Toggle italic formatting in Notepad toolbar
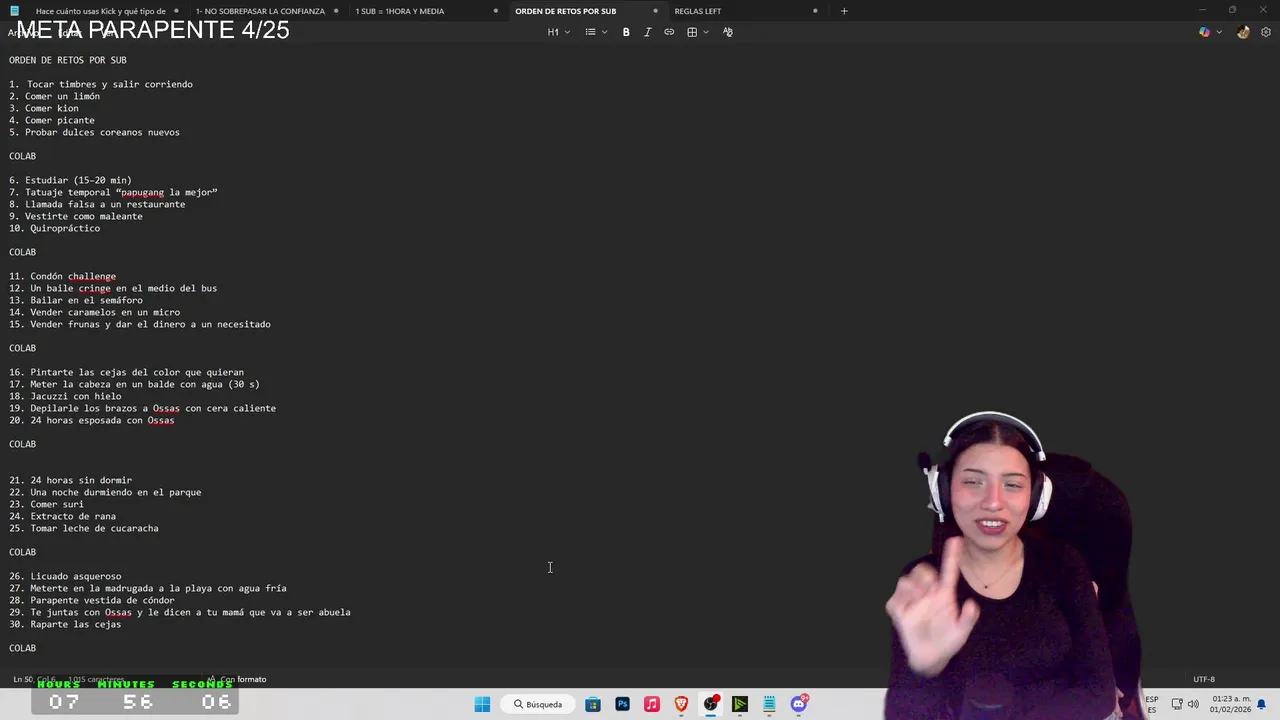 click(647, 32)
